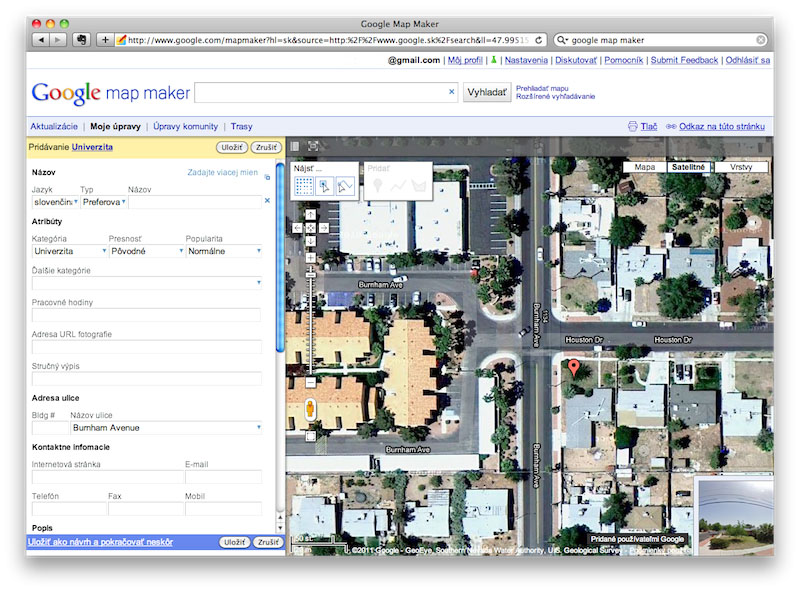Pan the map down with arrow
The height and width of the screenshot is (592, 800).
(310, 240)
